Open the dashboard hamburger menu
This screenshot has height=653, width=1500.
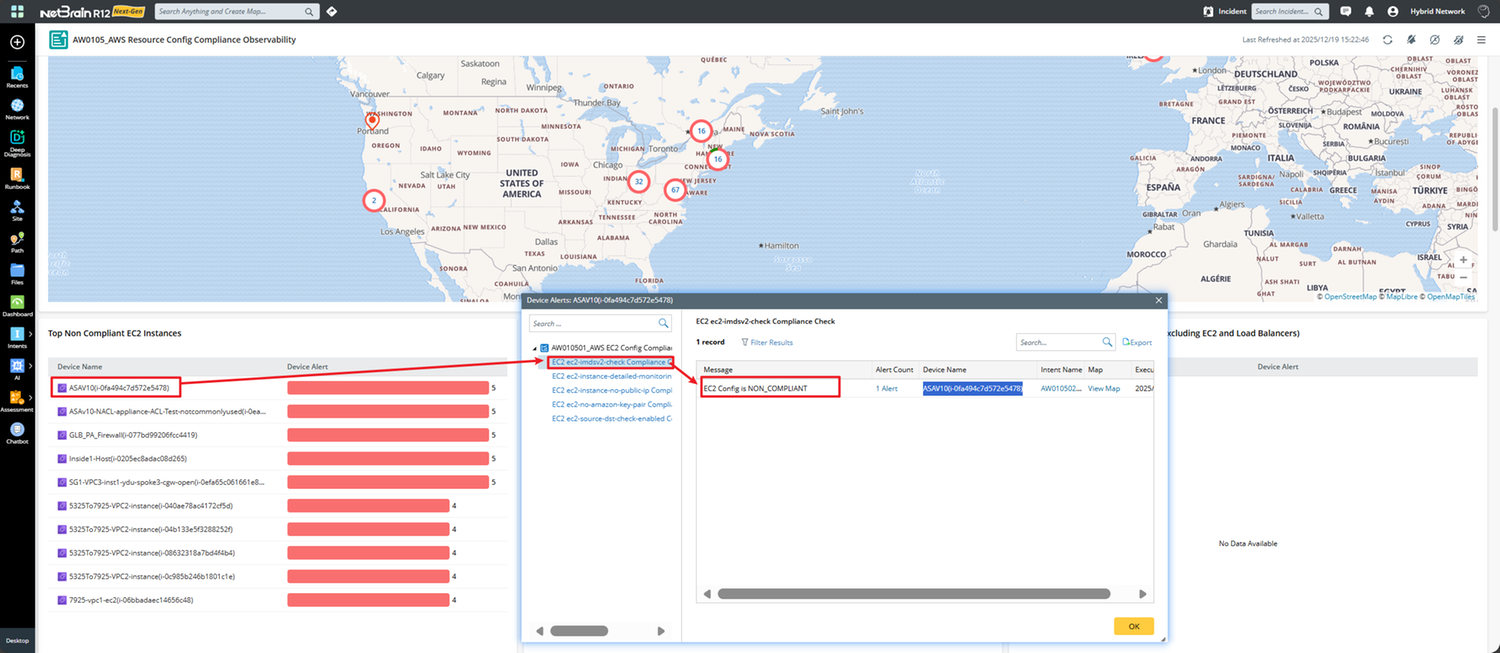pyautogui.click(x=1481, y=39)
